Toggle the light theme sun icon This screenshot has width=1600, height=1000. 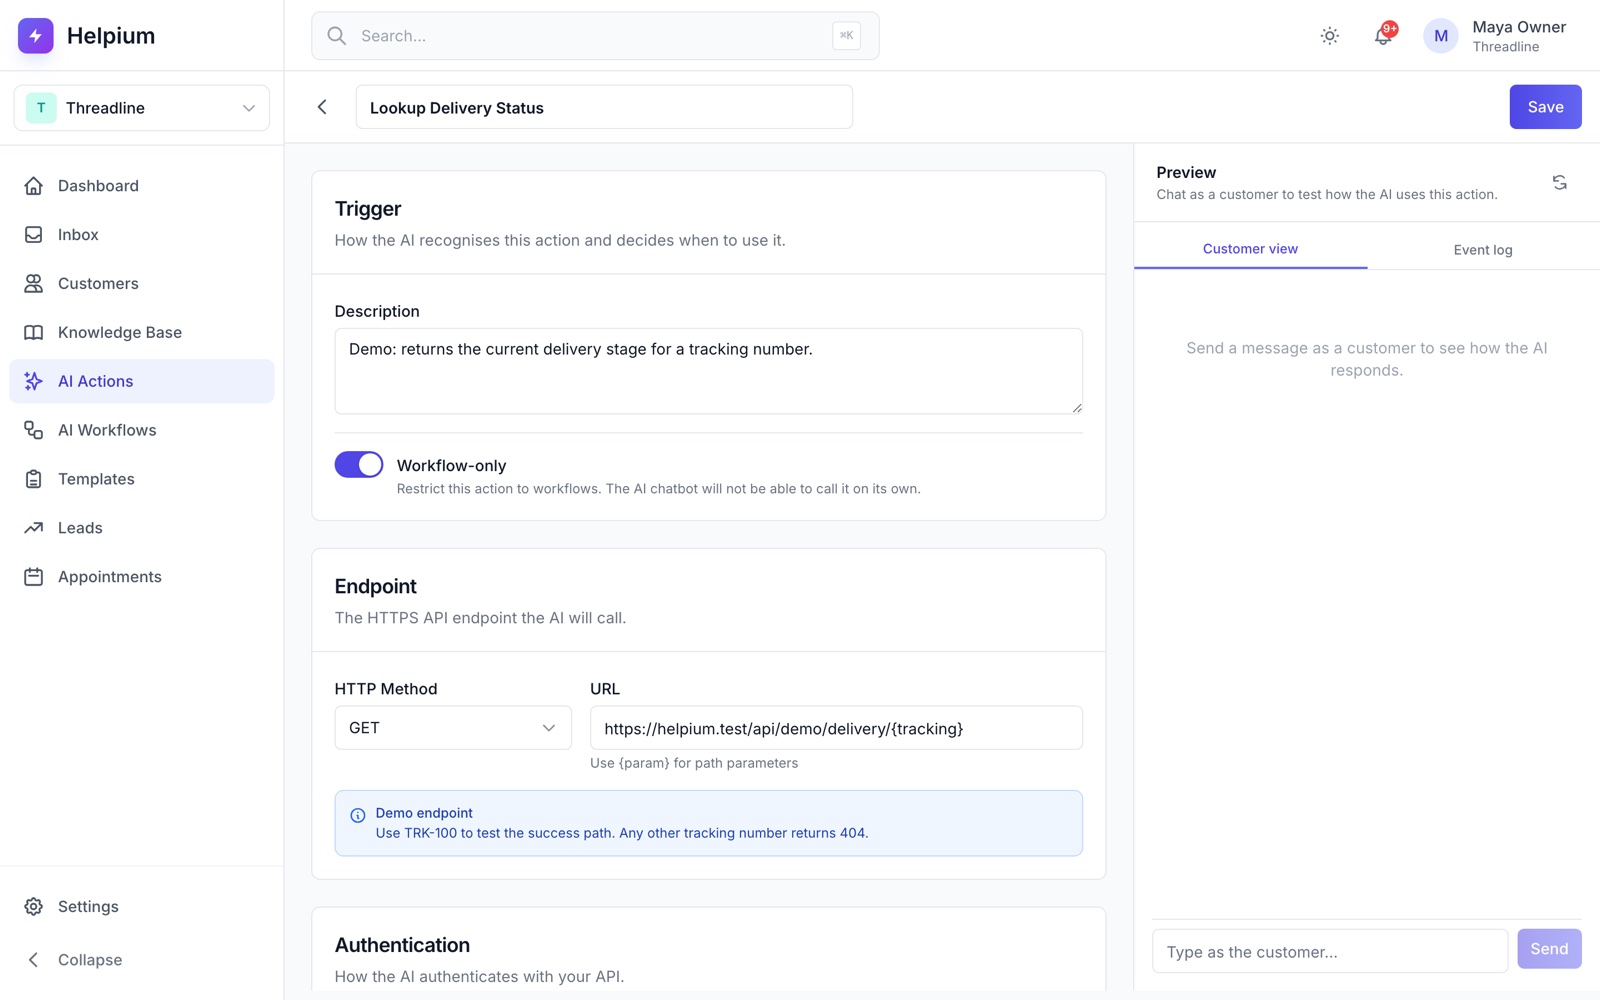tap(1329, 36)
